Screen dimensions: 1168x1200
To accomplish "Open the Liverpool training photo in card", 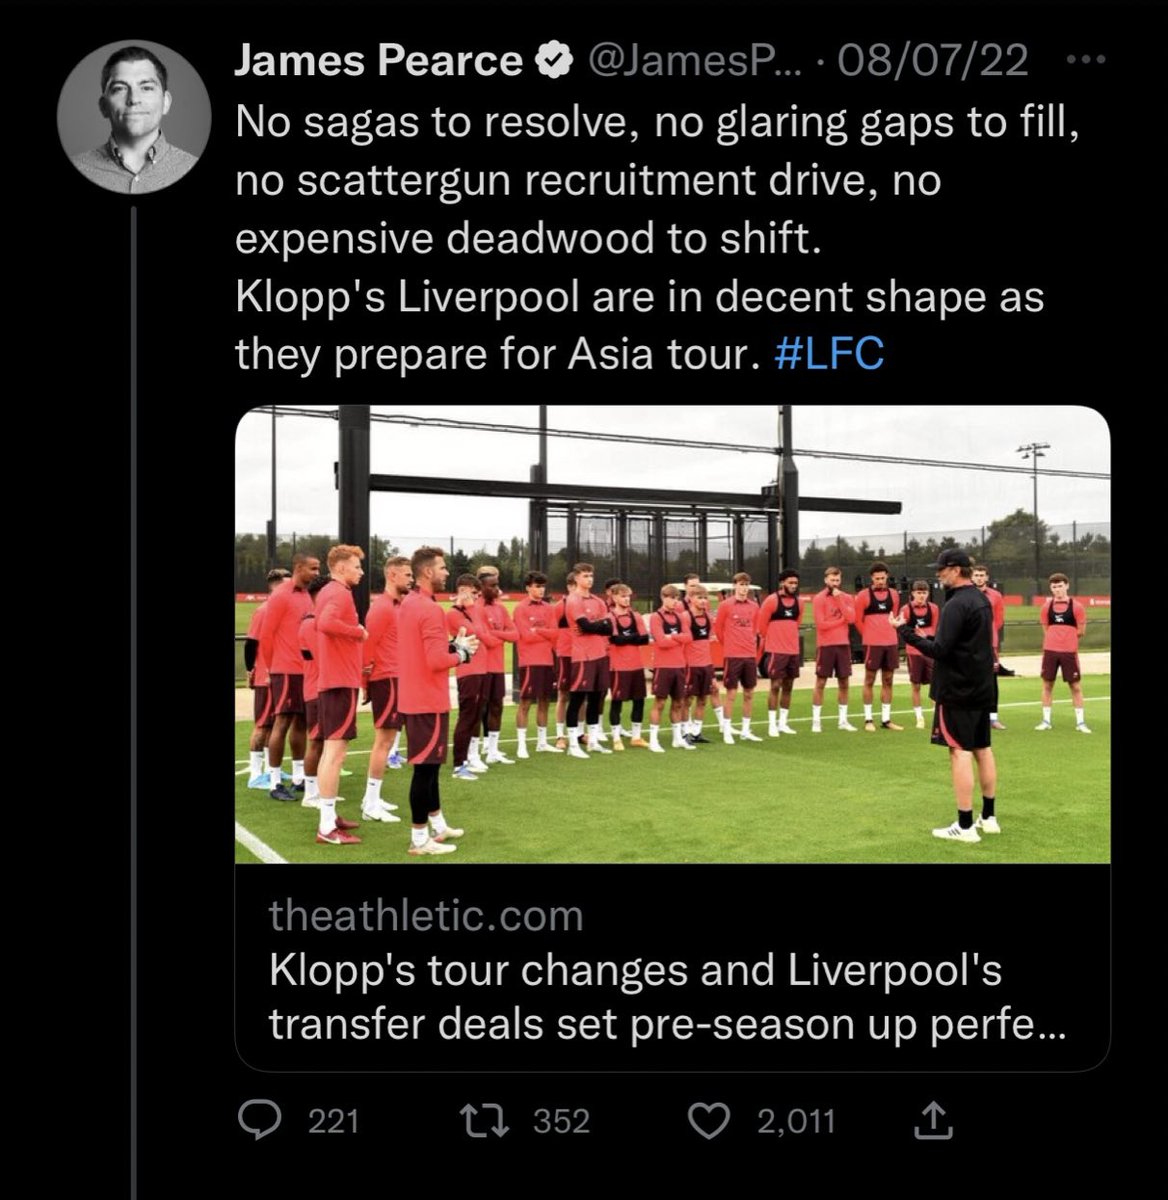I will coord(672,634).
